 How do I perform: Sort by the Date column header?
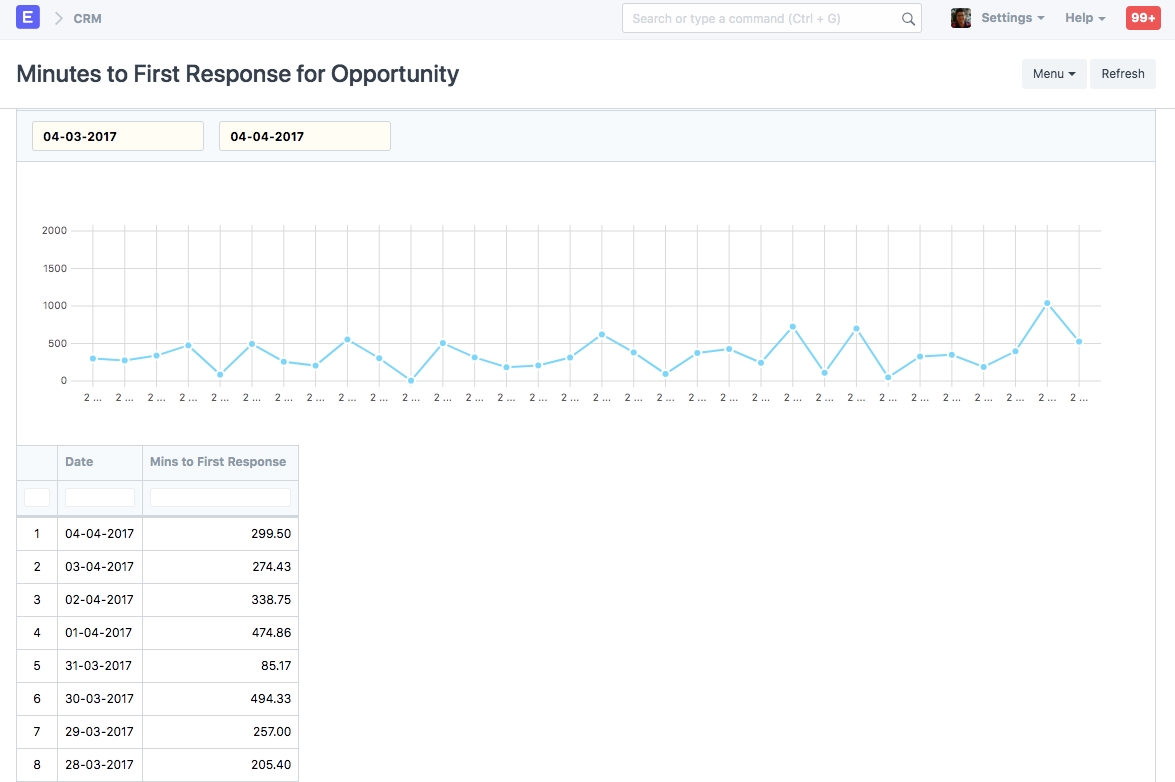80,462
